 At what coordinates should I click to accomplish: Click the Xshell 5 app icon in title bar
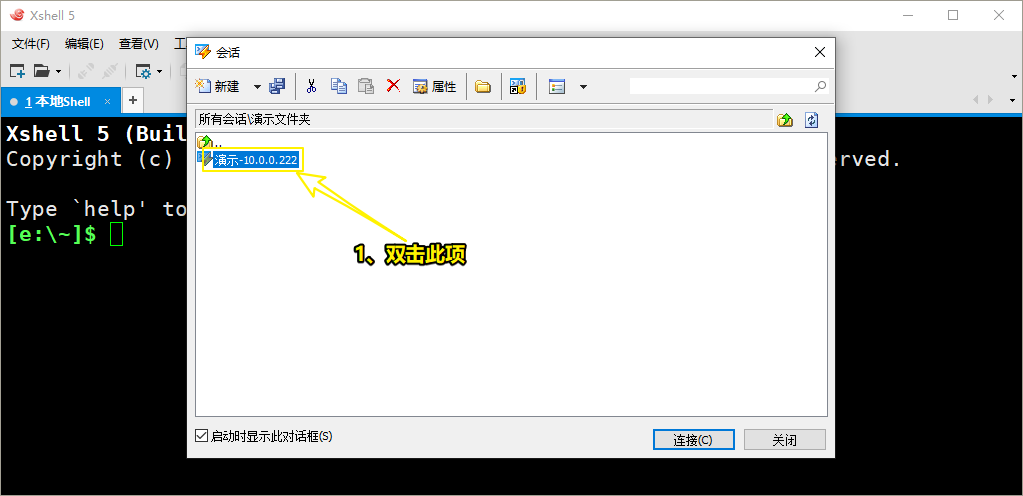17,15
